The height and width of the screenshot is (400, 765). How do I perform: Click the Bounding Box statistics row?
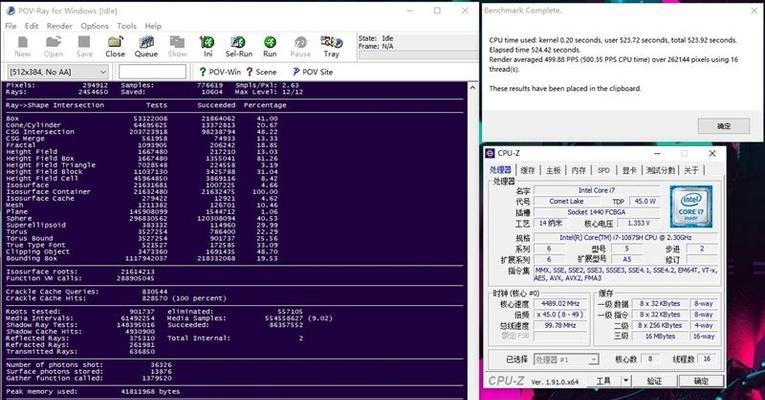click(142, 259)
